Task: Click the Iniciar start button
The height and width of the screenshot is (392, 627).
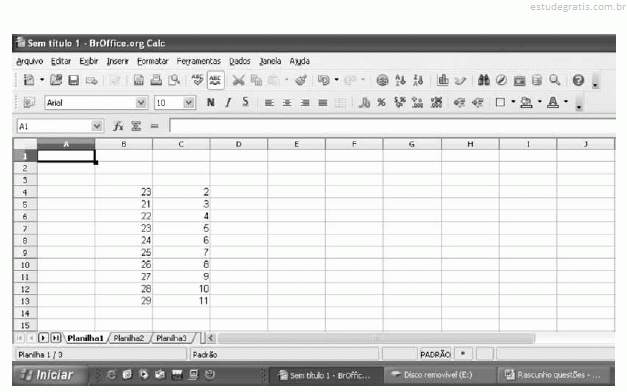Action: (50, 375)
